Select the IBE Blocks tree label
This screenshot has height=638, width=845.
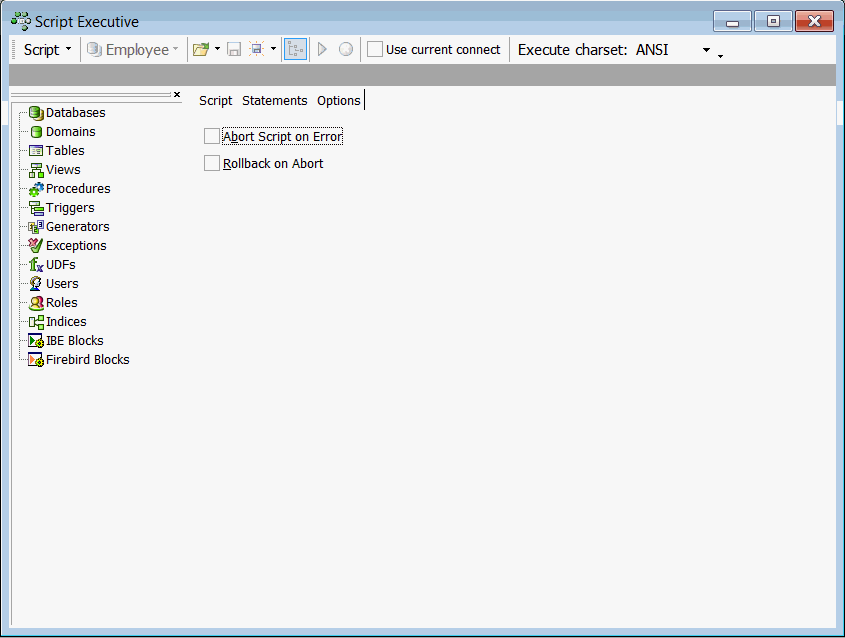tap(75, 341)
